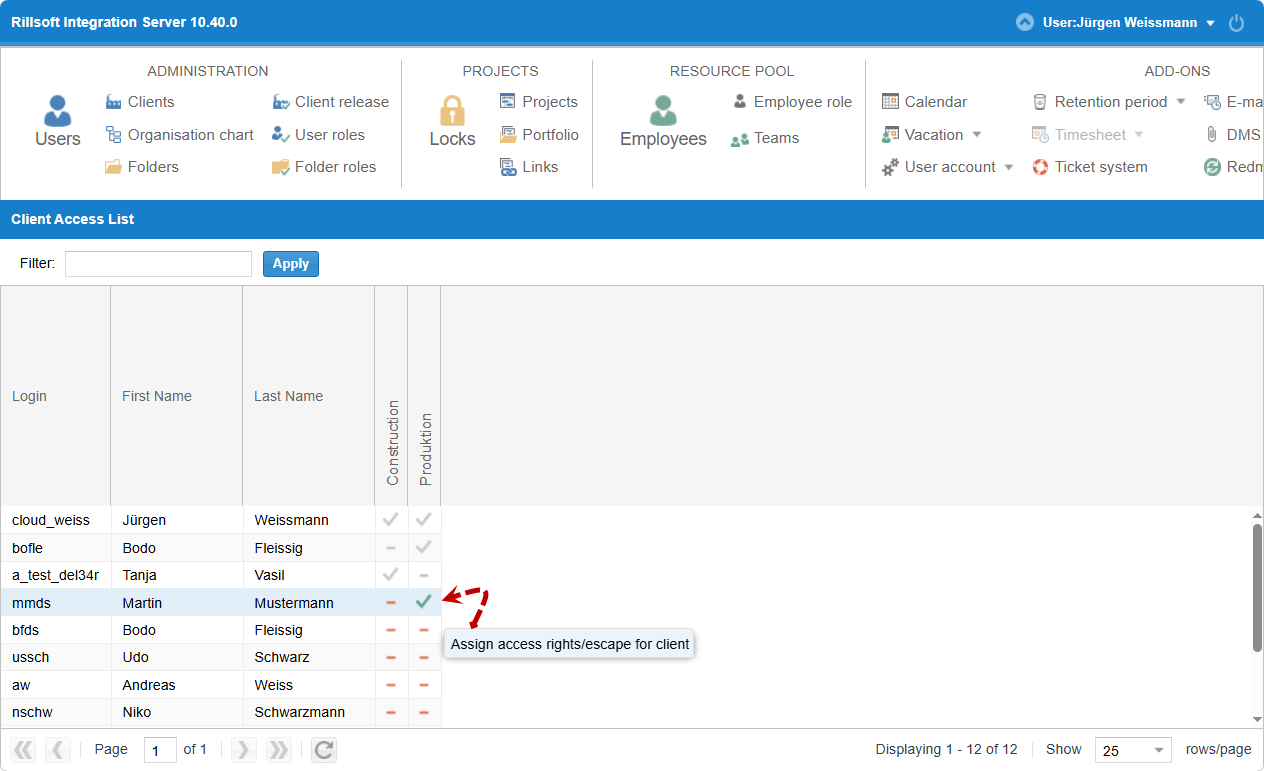The height and width of the screenshot is (771, 1264).
Task: Sort by the First Name column header
Action: [176, 396]
